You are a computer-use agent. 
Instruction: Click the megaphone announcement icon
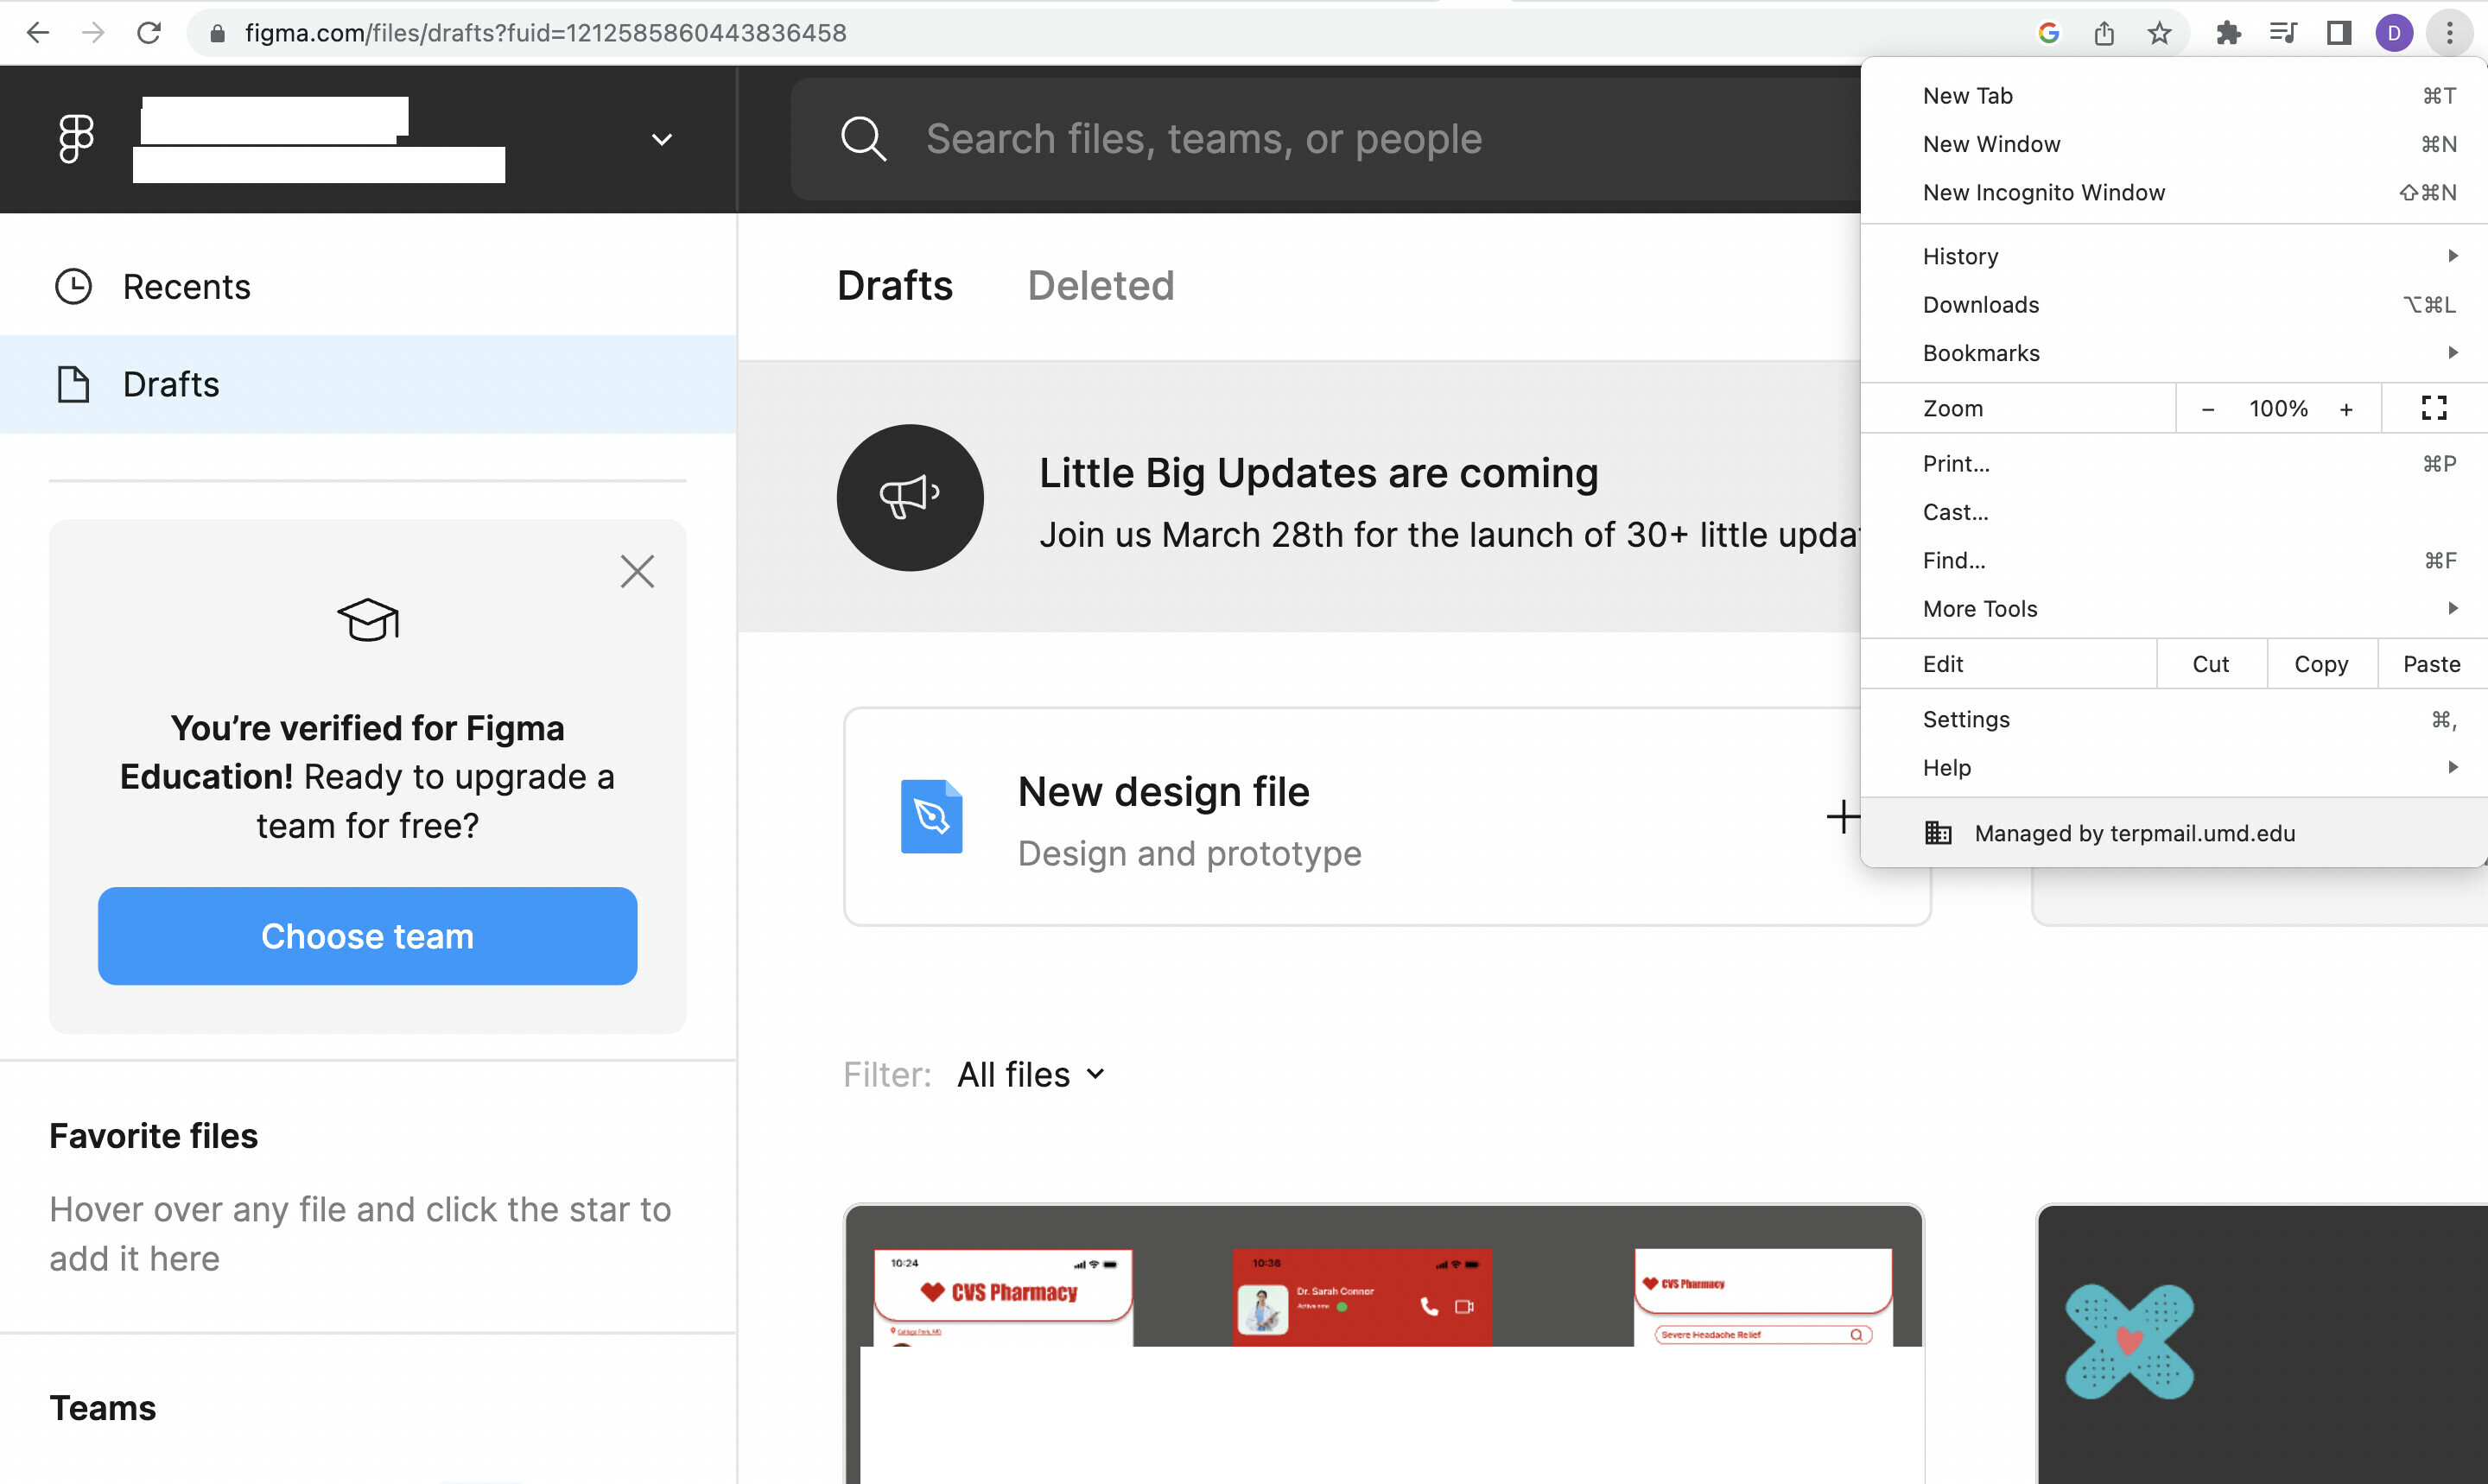coord(908,497)
